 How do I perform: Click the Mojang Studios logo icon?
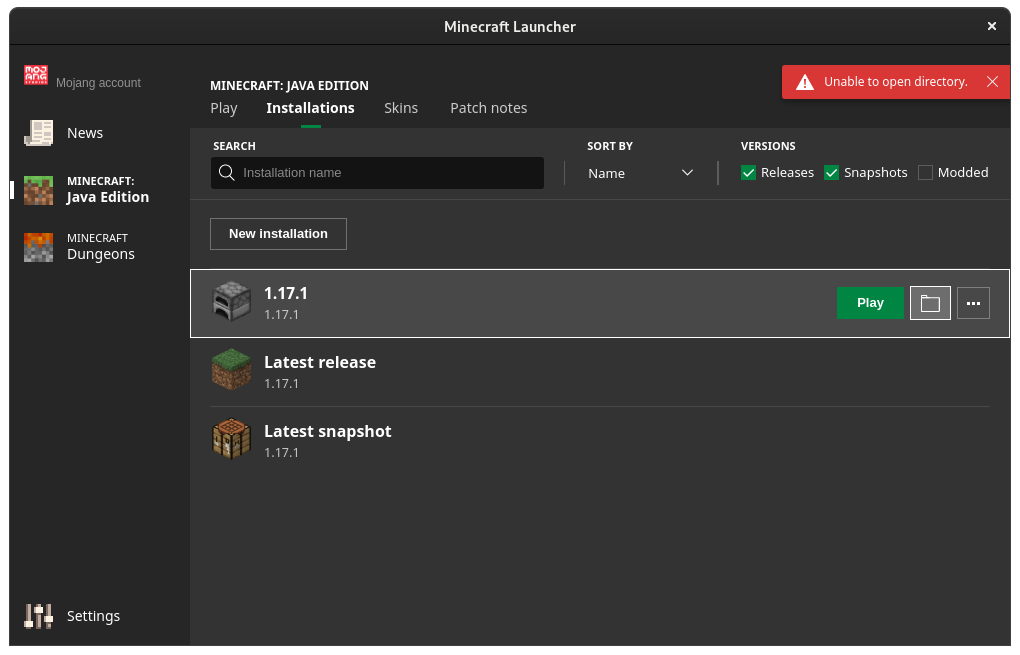click(36, 75)
